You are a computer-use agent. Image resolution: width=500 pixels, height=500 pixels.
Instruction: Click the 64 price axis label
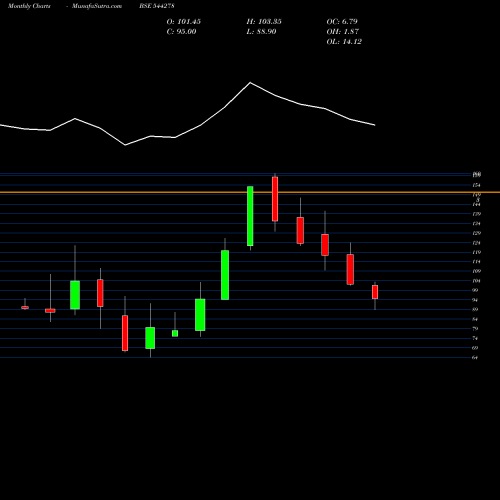click(476, 357)
